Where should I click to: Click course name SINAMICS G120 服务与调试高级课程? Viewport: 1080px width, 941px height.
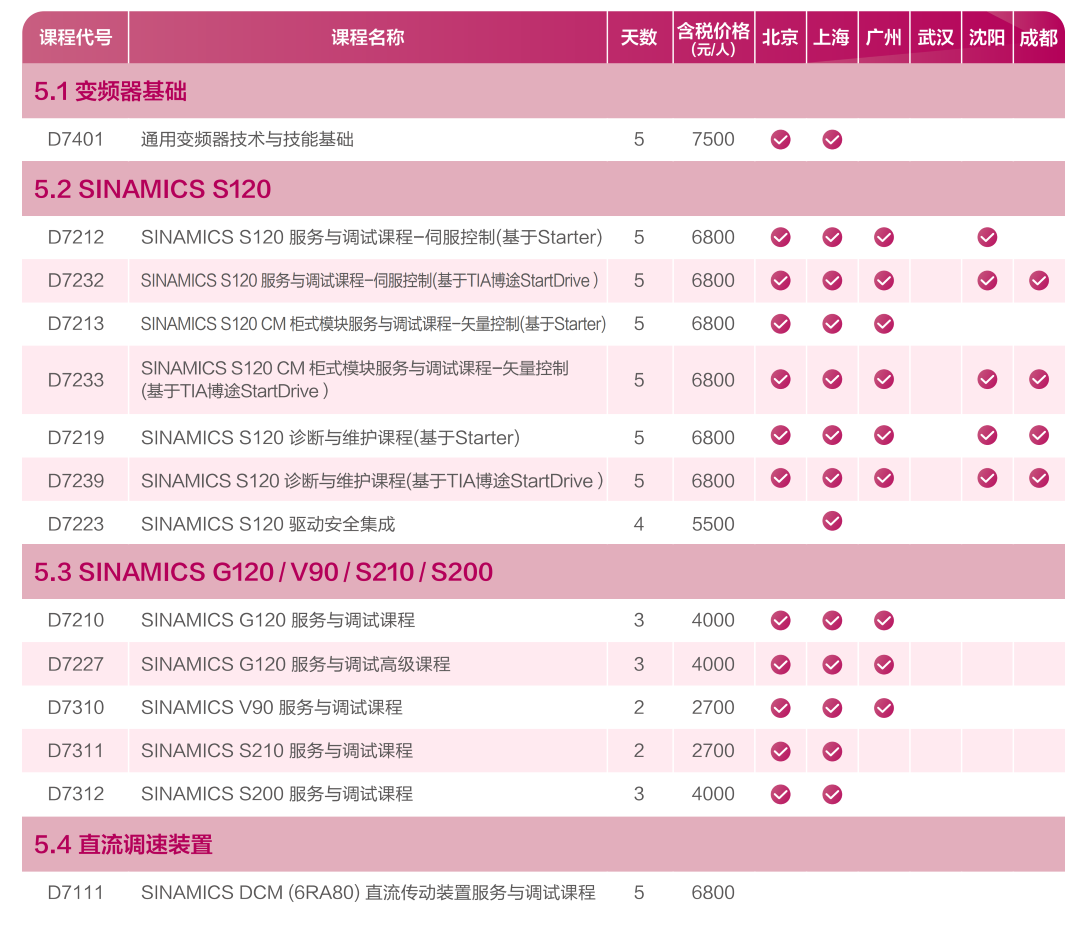[x=295, y=664]
